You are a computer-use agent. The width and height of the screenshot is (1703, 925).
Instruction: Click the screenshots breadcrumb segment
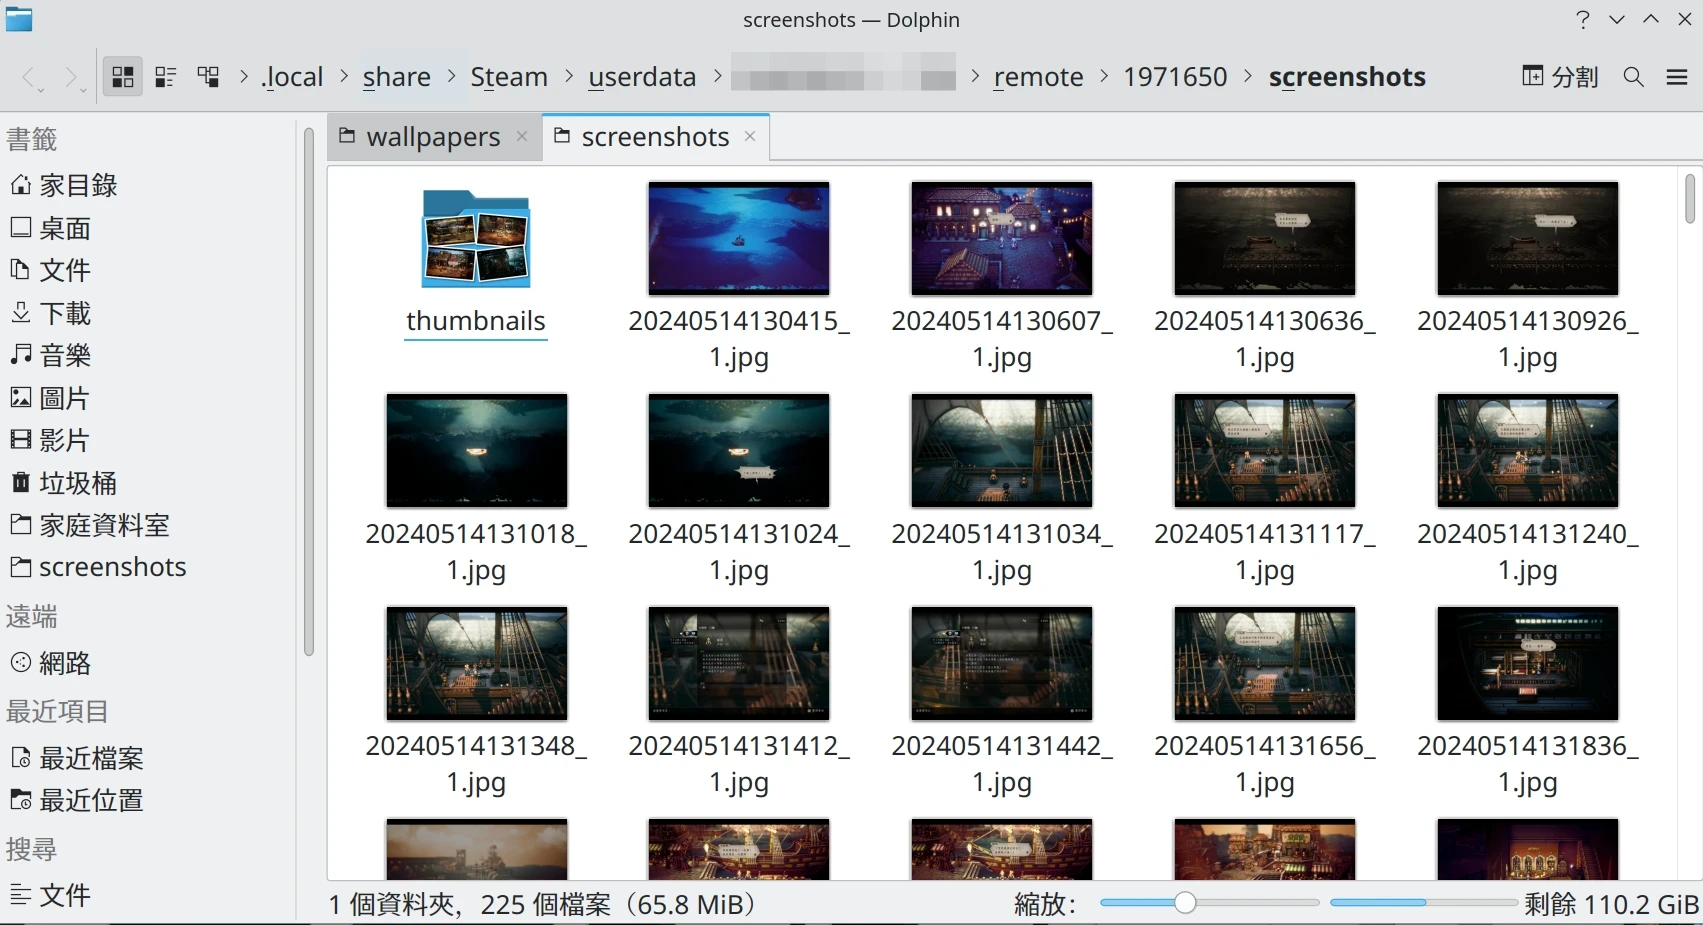(x=1347, y=77)
